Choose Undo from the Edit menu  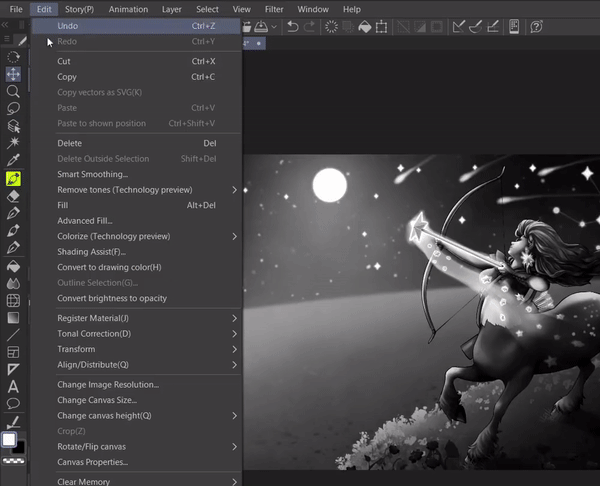pyautogui.click(x=69, y=26)
